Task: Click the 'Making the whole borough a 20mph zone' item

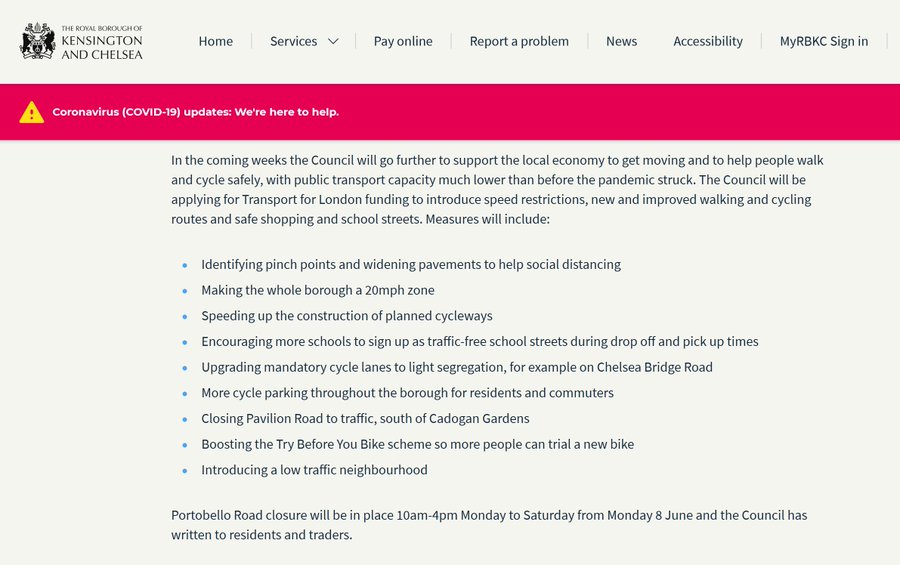Action: 318,290
